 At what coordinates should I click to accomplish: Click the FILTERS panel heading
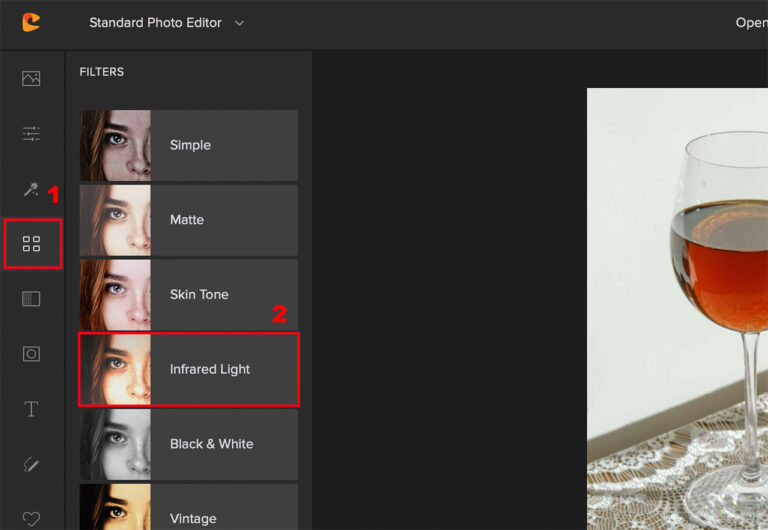point(102,72)
